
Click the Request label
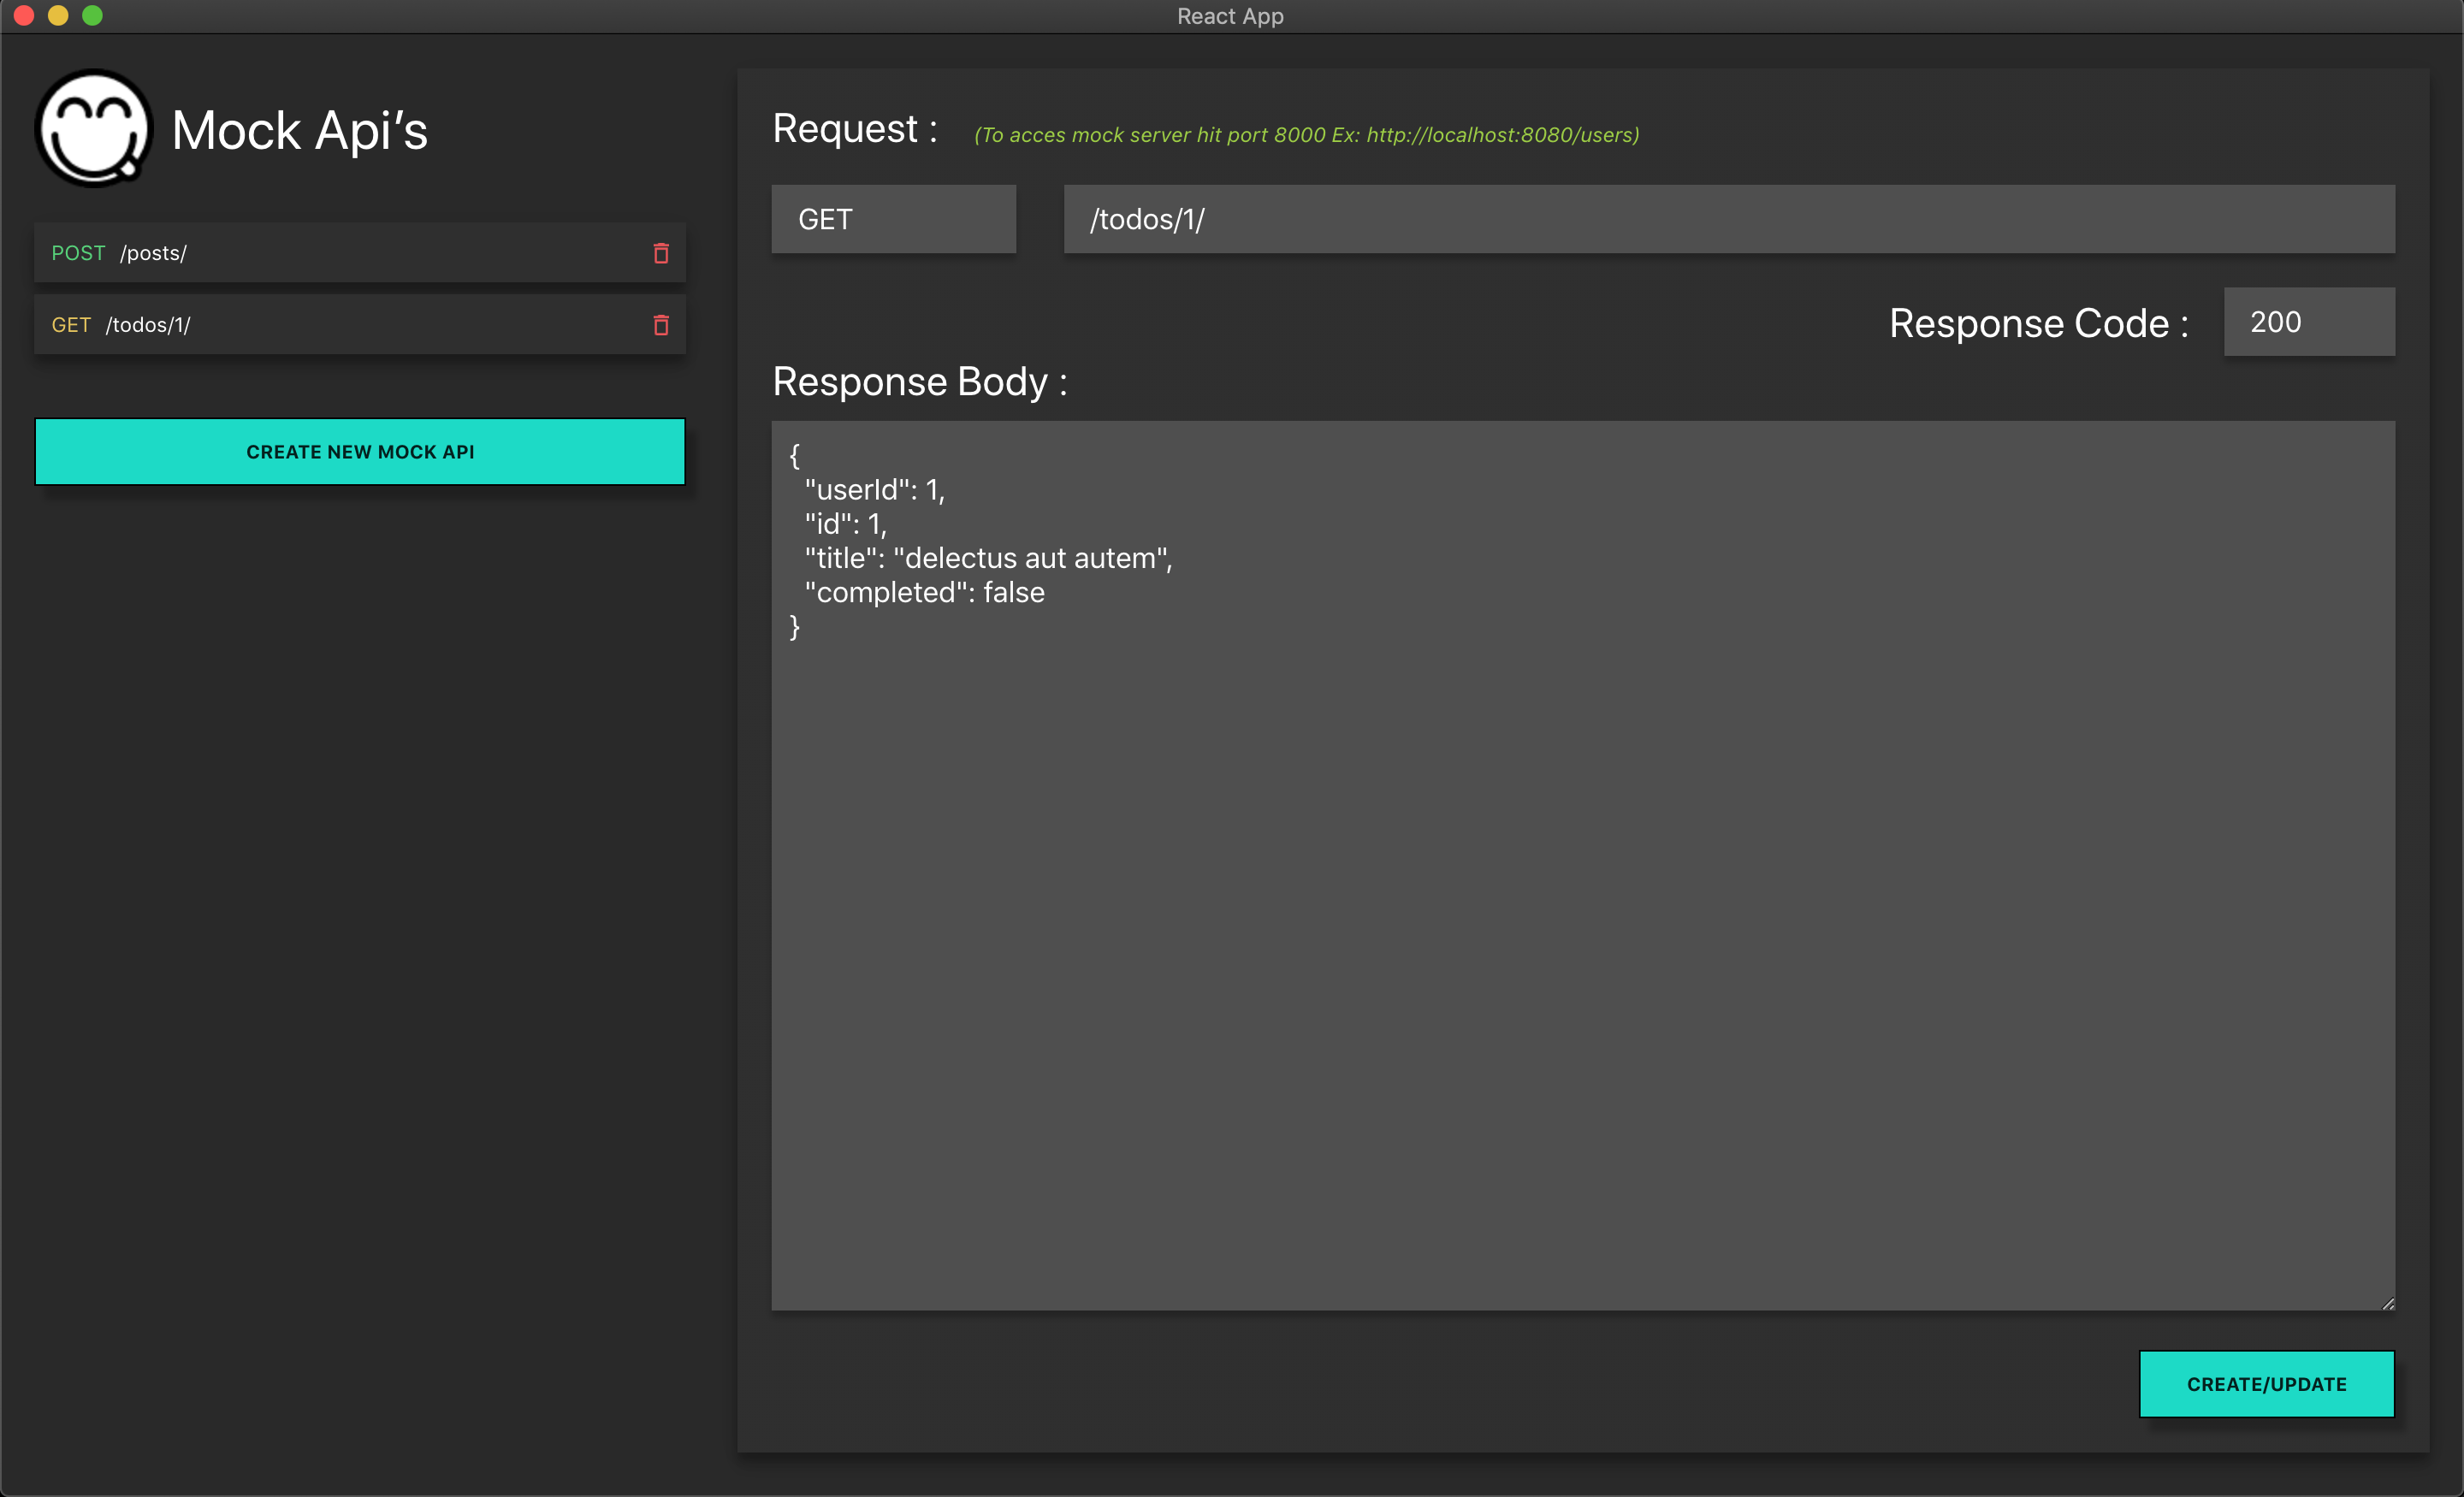tap(854, 129)
